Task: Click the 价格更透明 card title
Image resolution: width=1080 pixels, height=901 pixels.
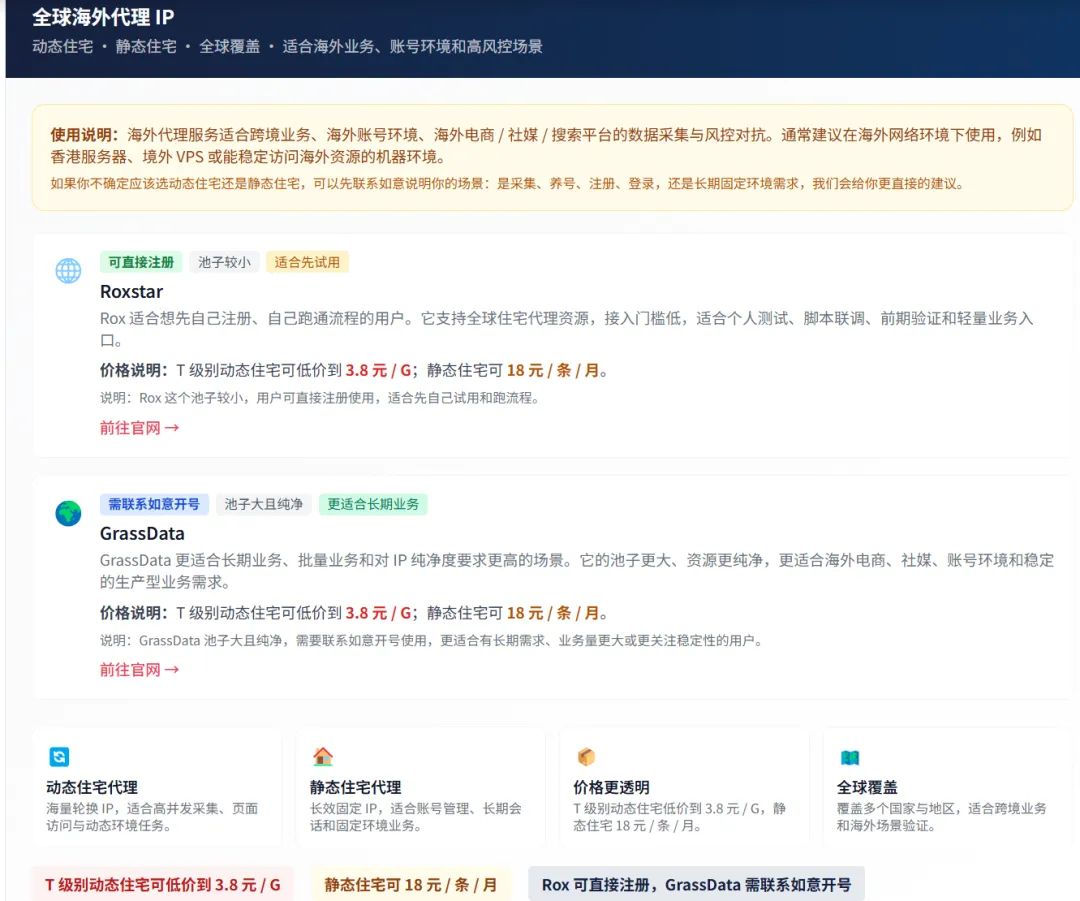Action: point(612,787)
